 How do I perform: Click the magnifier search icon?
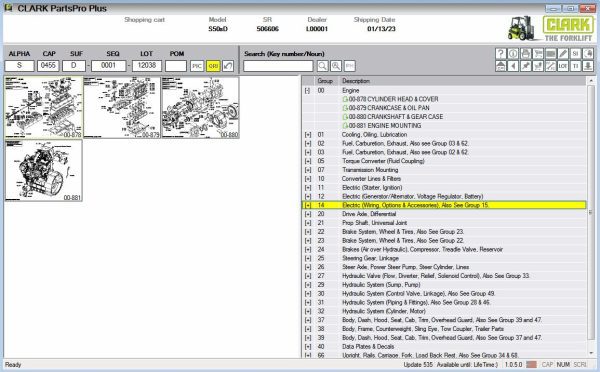tap(323, 66)
